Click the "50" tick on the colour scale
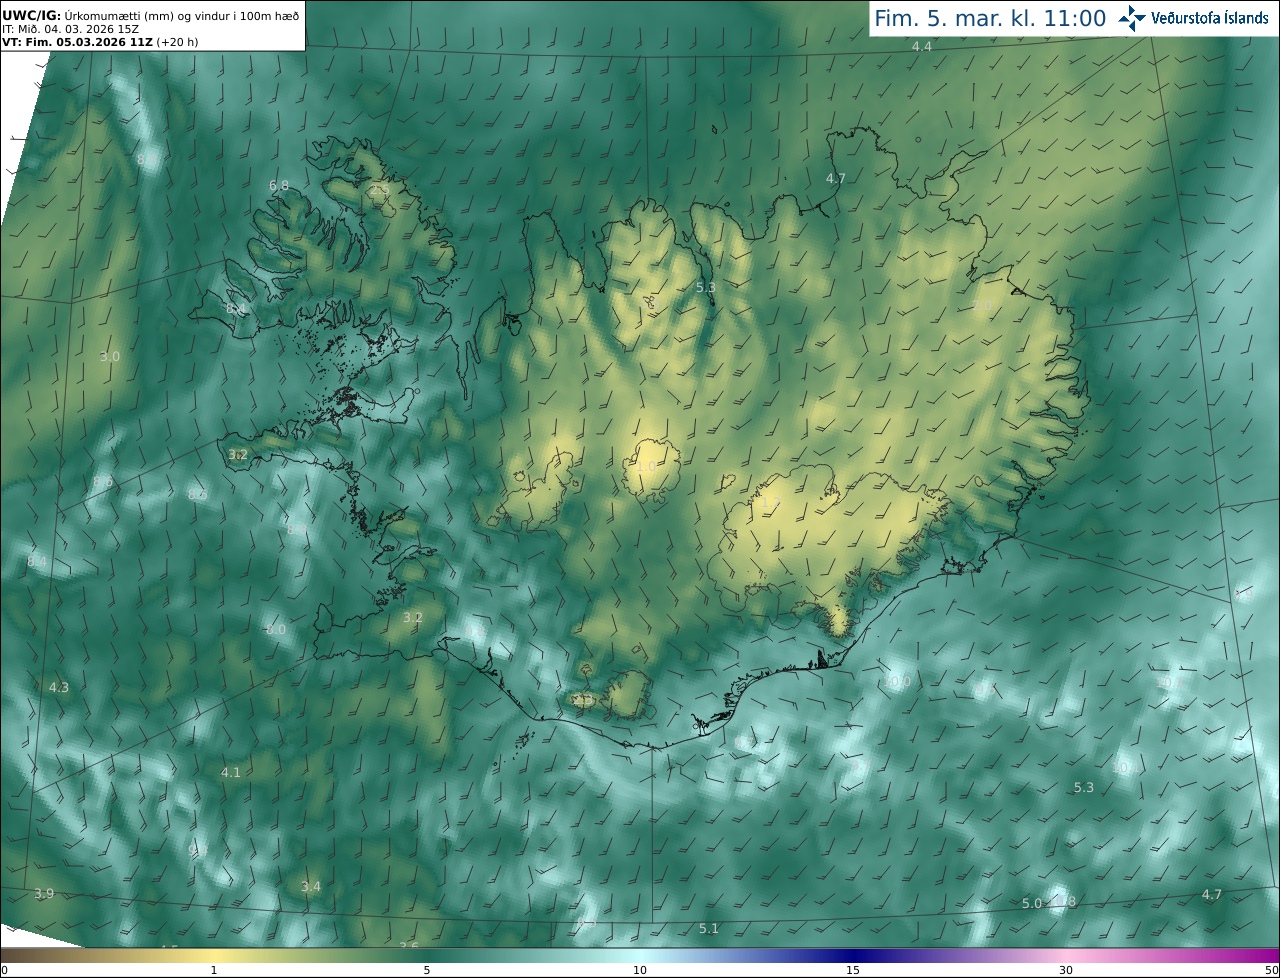The image size is (1280, 978). click(x=1271, y=970)
